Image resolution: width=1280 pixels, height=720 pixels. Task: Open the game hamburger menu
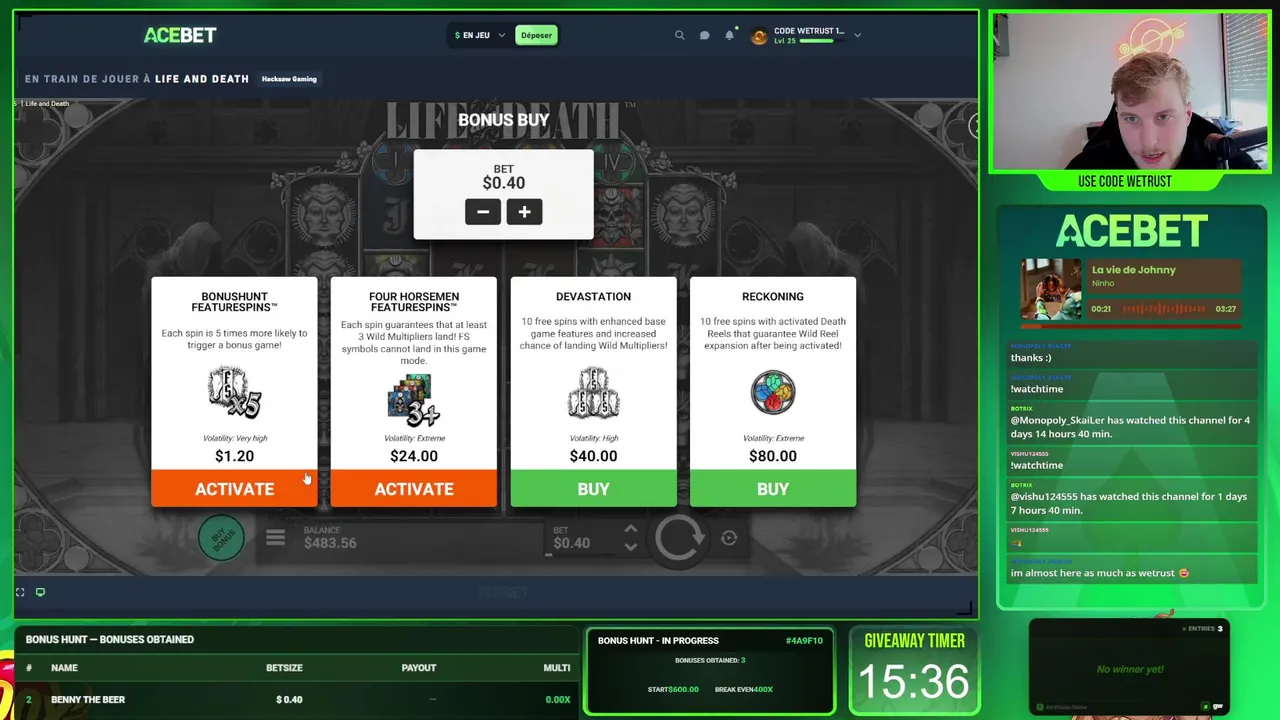coord(275,539)
